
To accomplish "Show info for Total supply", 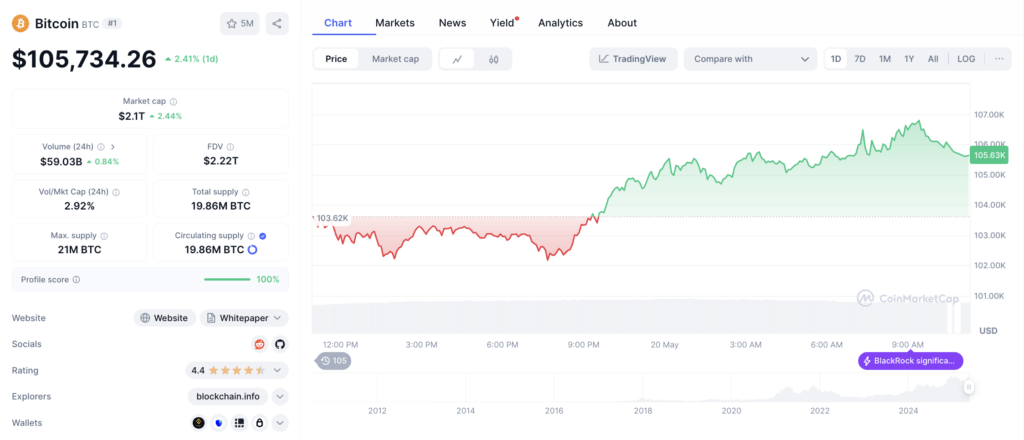I will (246, 193).
